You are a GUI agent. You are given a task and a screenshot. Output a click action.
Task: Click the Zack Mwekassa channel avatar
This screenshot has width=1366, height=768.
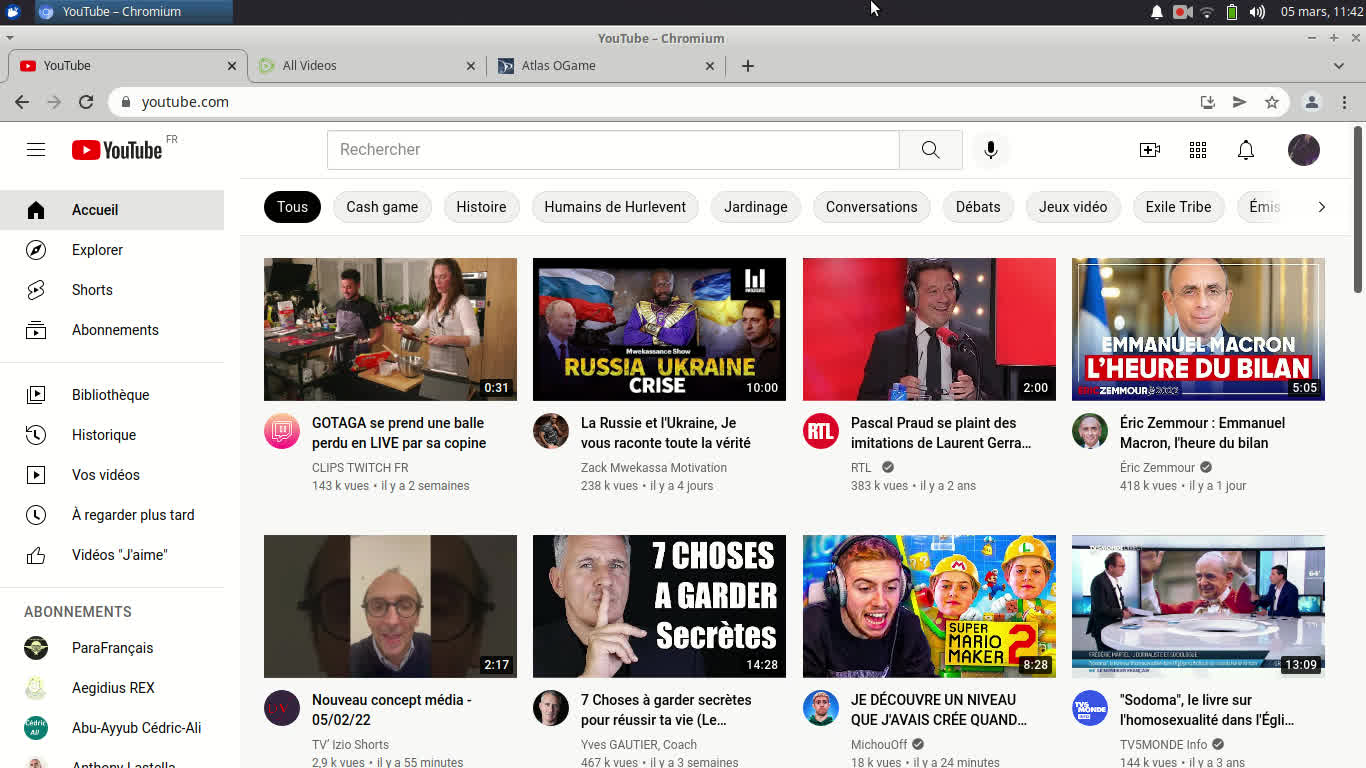point(551,431)
